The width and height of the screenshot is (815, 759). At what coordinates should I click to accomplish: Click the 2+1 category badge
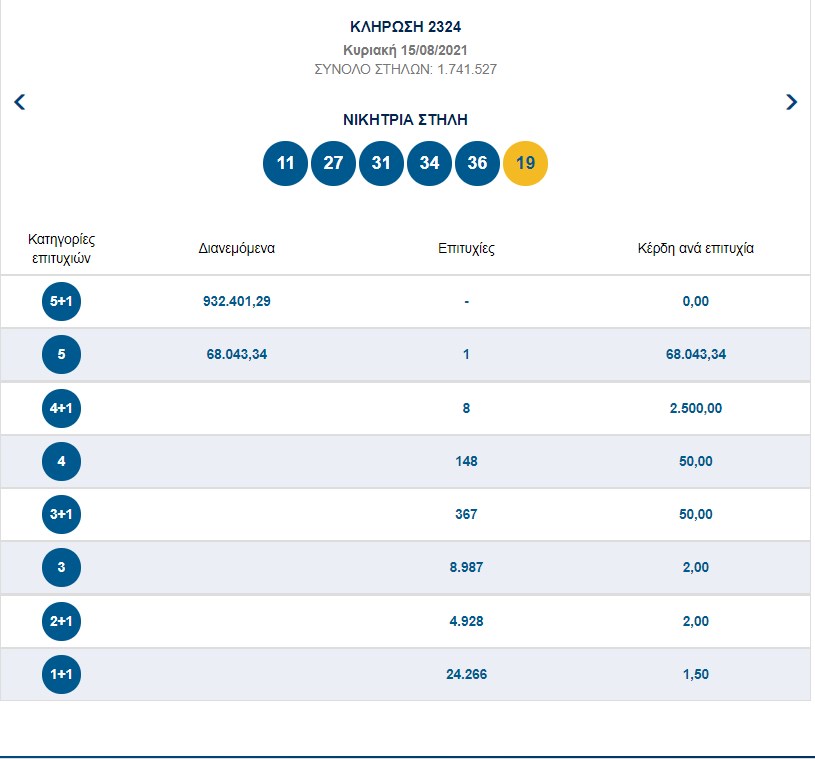pyautogui.click(x=61, y=621)
